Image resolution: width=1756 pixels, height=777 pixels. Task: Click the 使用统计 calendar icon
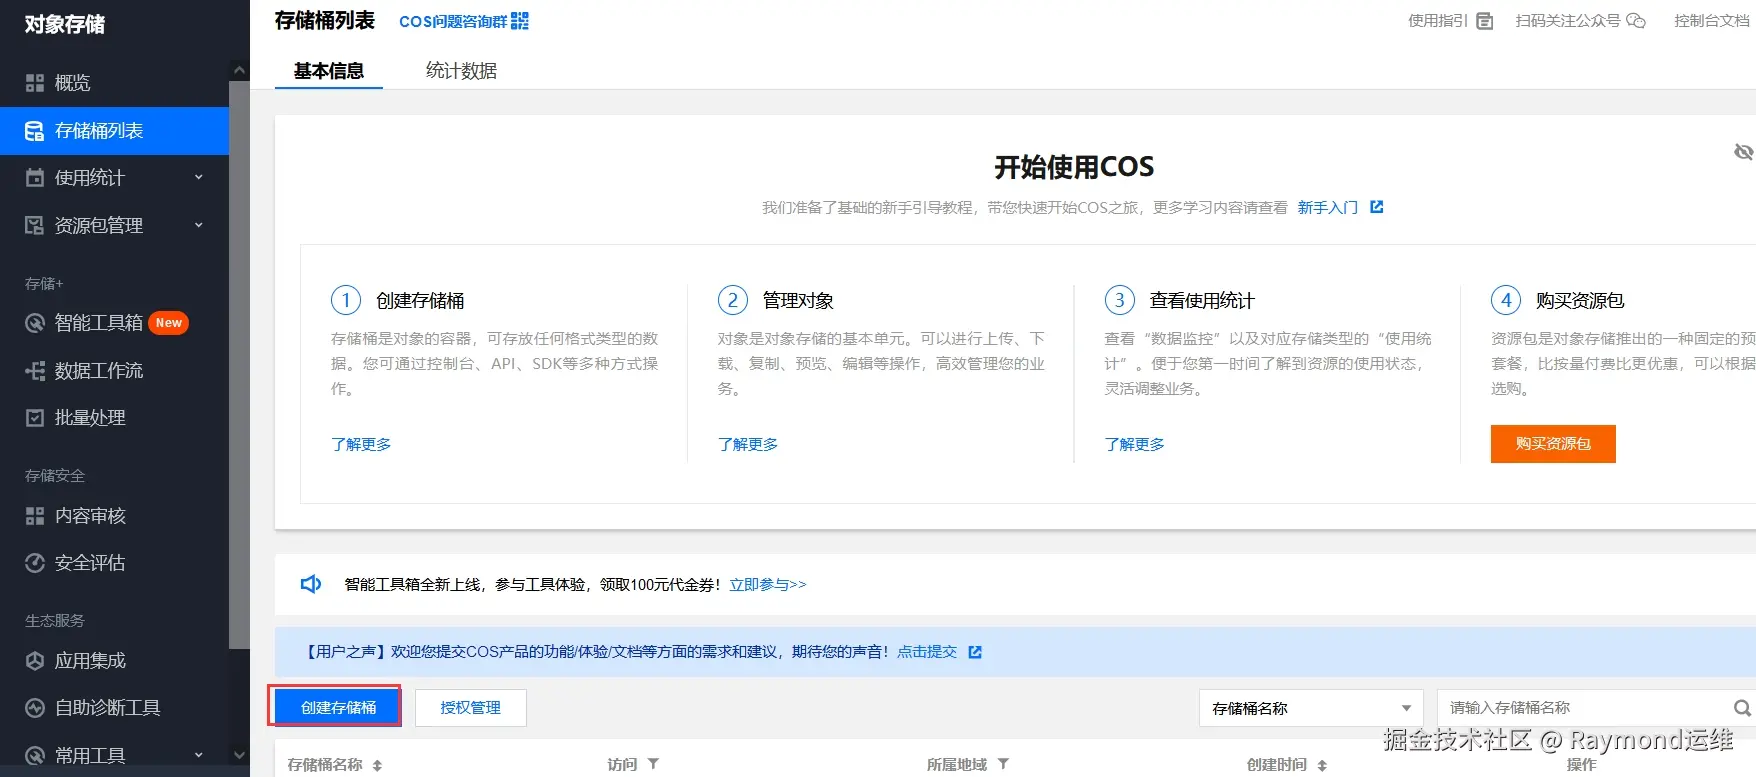tap(35, 178)
